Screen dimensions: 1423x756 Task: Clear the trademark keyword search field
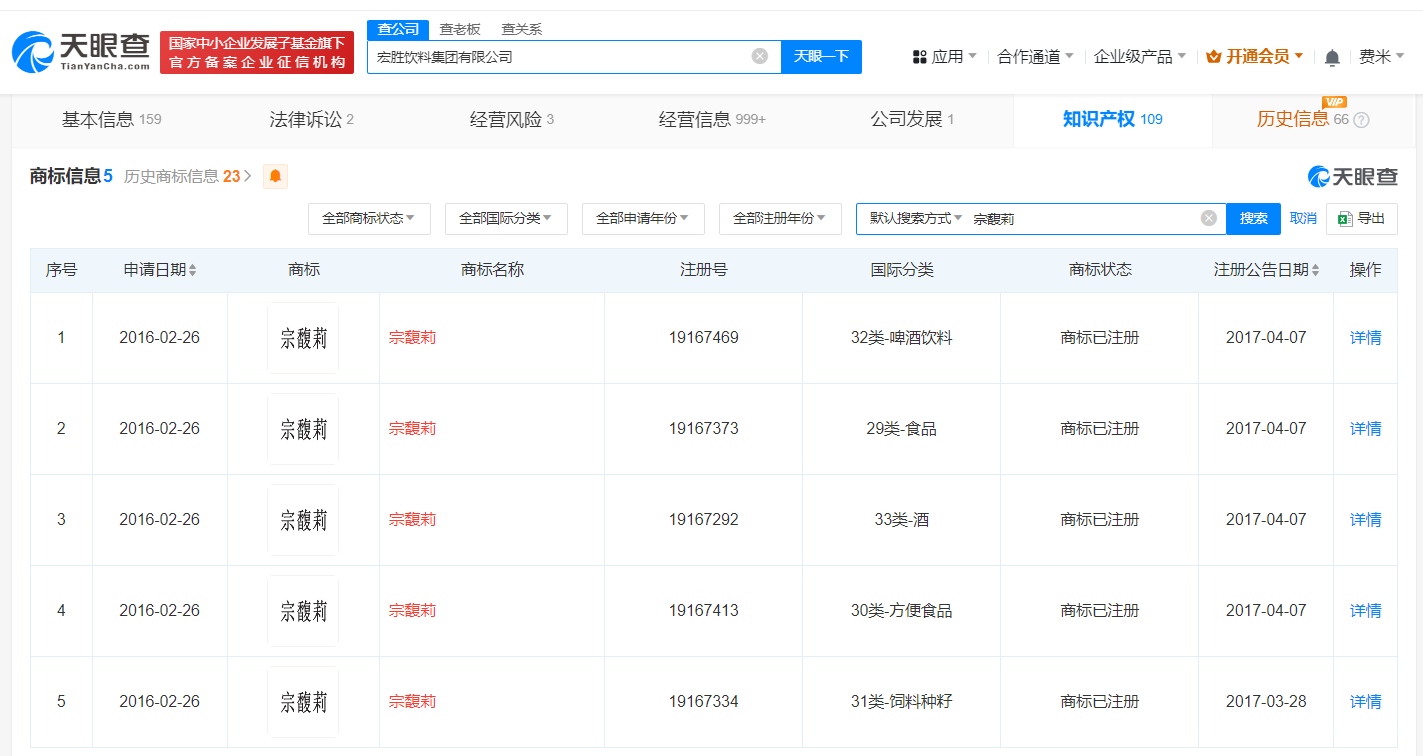point(1208,218)
